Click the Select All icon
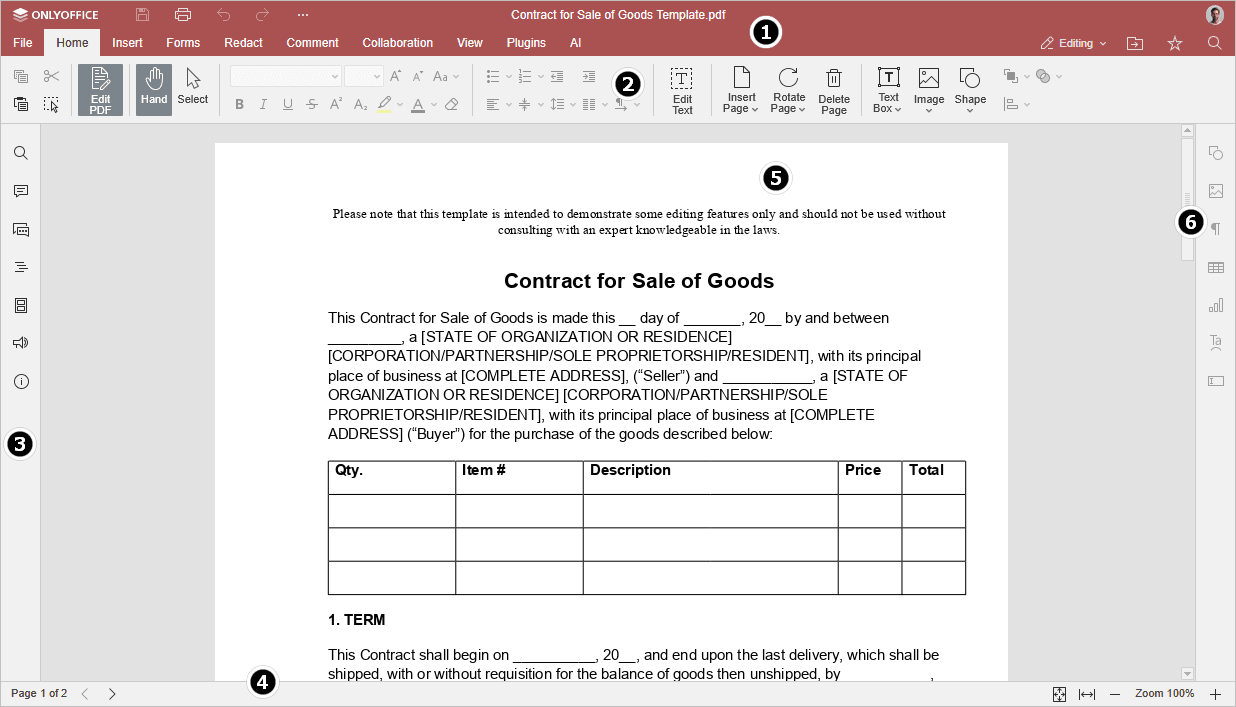This screenshot has width=1236, height=707. [x=52, y=104]
